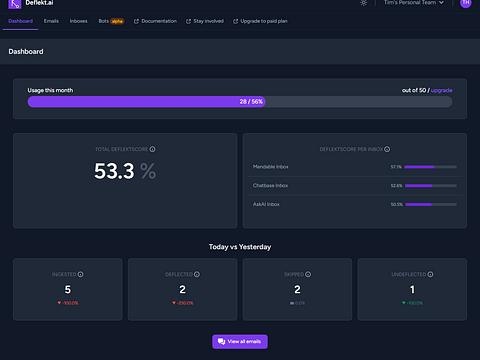Click the Deflected info icon
480x360 pixels.
pos(197,274)
